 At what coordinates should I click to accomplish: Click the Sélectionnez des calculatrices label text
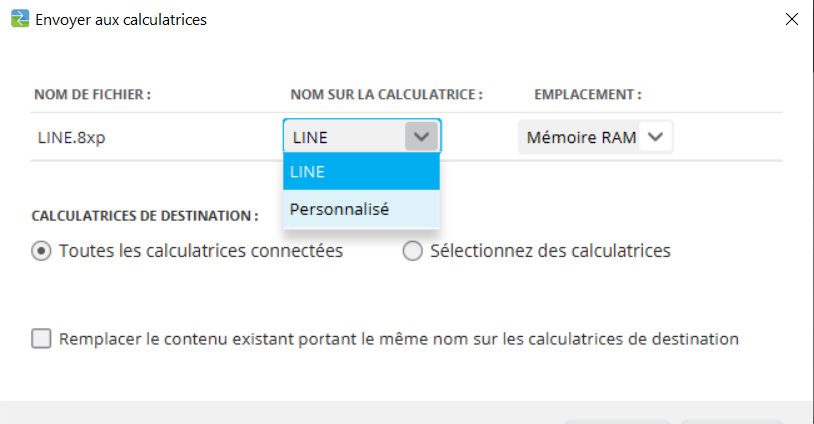pyautogui.click(x=550, y=251)
